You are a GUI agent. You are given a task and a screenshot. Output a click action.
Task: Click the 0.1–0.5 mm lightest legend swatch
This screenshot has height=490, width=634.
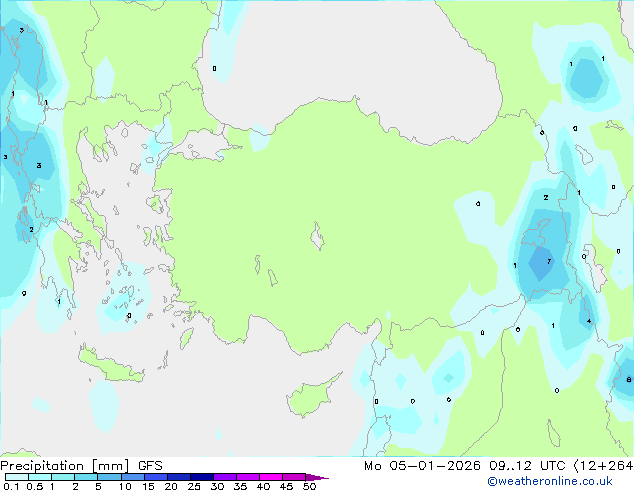coord(17,477)
